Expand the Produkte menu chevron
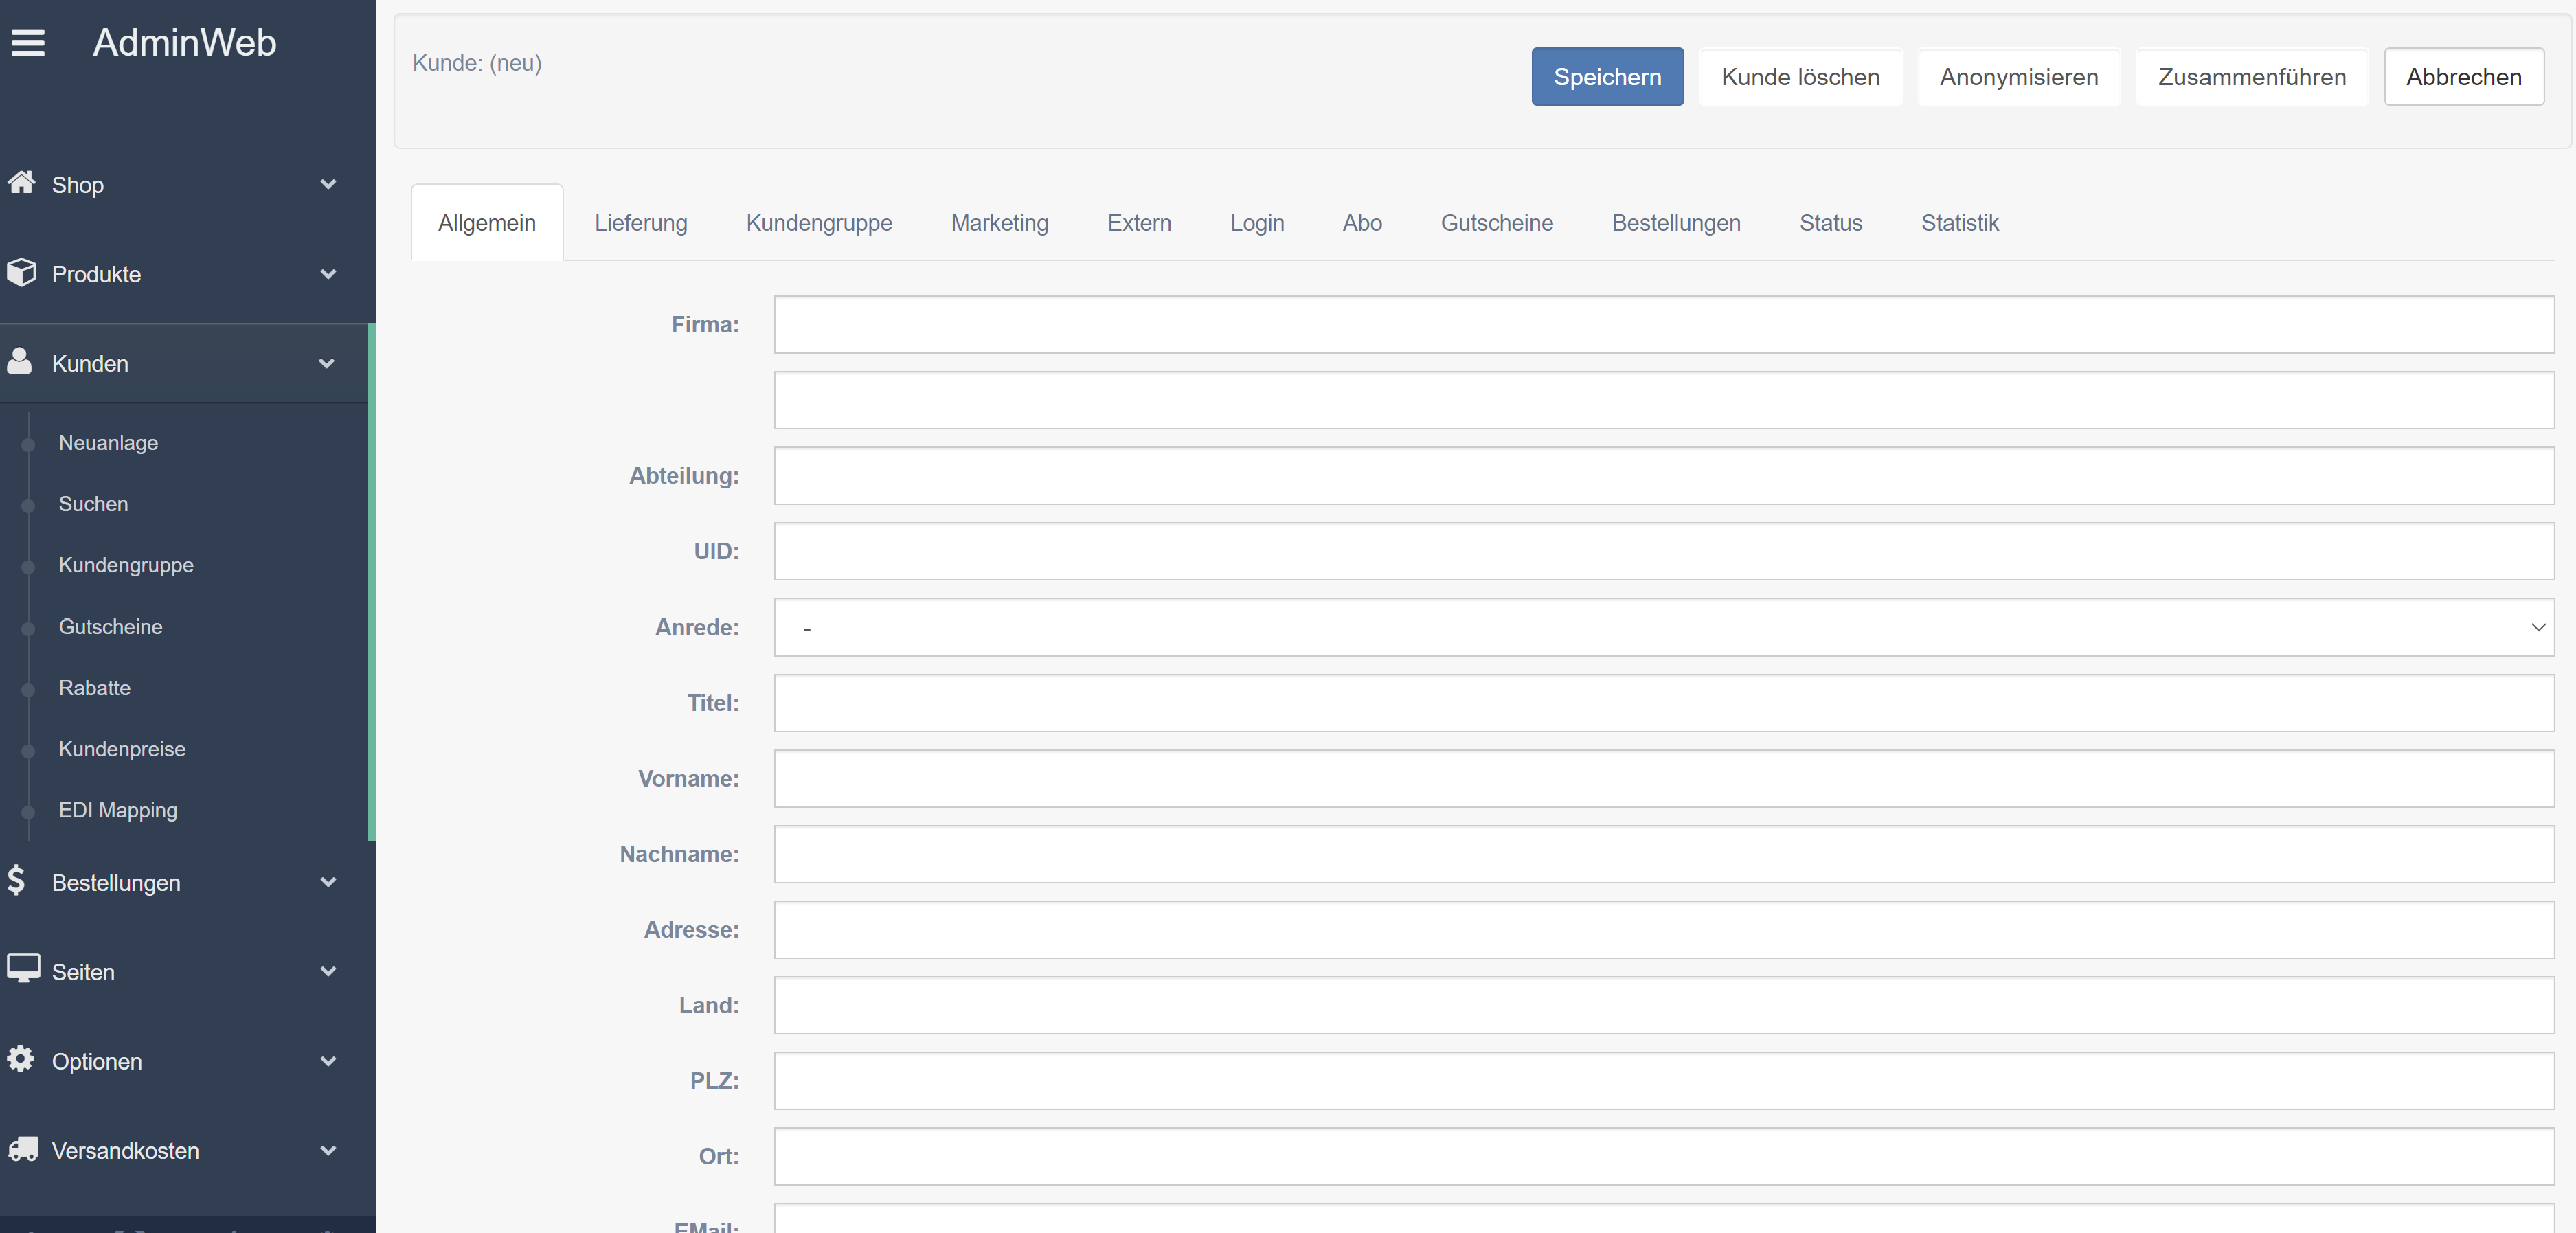 coord(328,274)
